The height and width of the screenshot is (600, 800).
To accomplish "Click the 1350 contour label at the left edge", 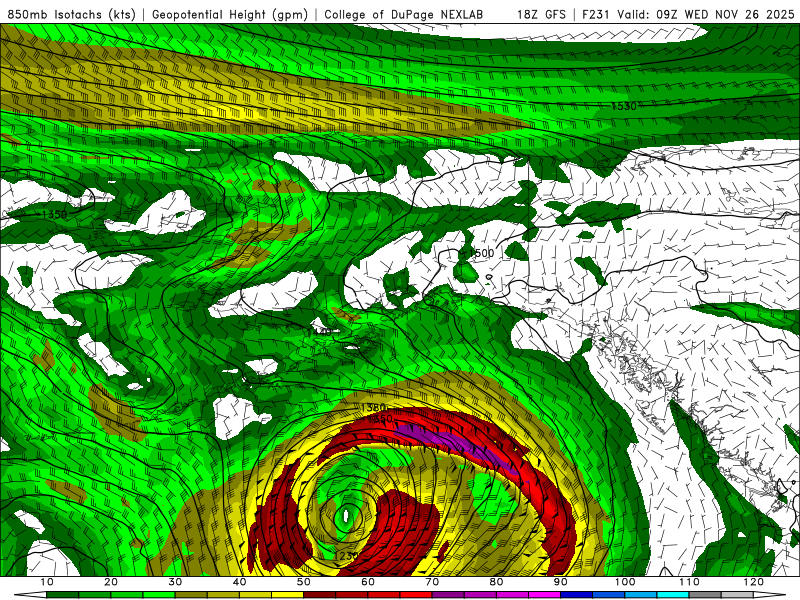I will [55, 214].
